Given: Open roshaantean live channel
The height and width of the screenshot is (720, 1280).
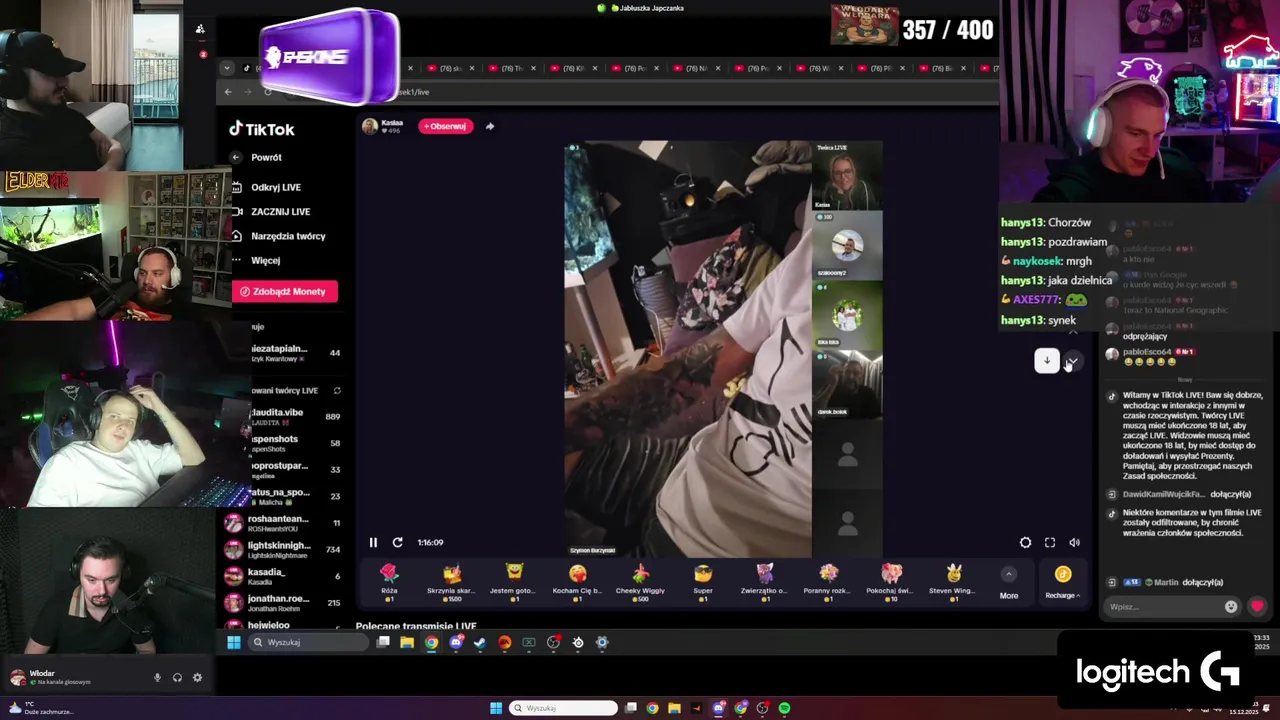Looking at the screenshot, I should [284, 523].
